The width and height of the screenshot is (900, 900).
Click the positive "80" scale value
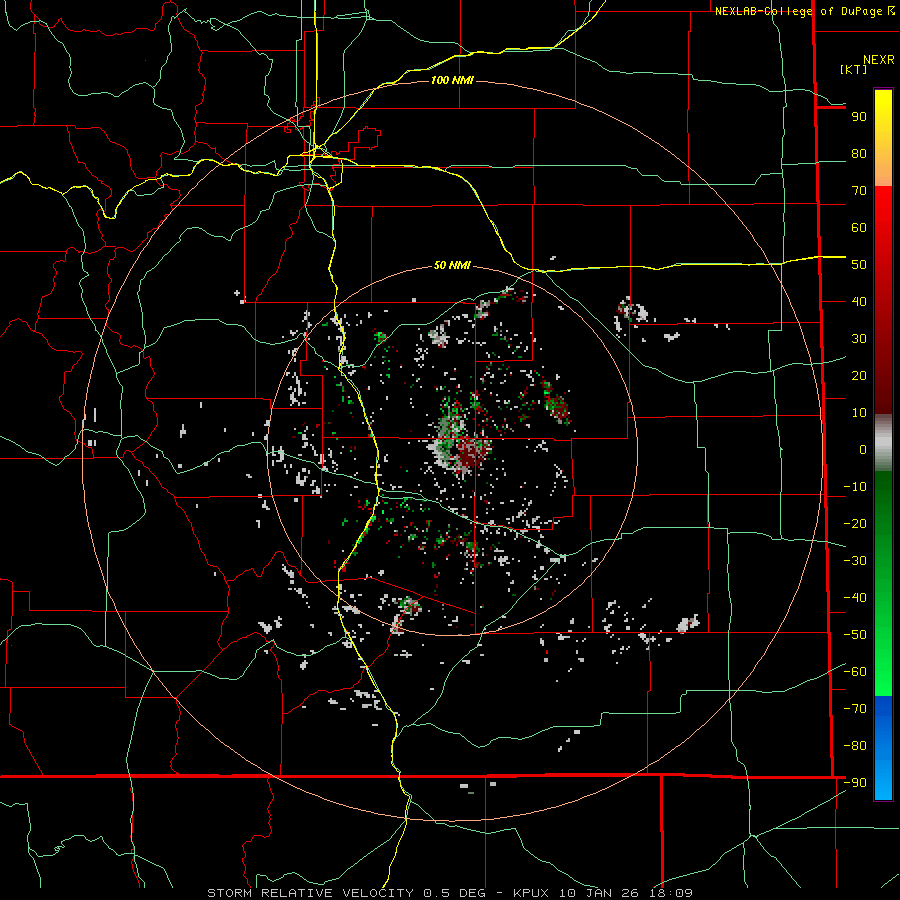click(x=859, y=154)
